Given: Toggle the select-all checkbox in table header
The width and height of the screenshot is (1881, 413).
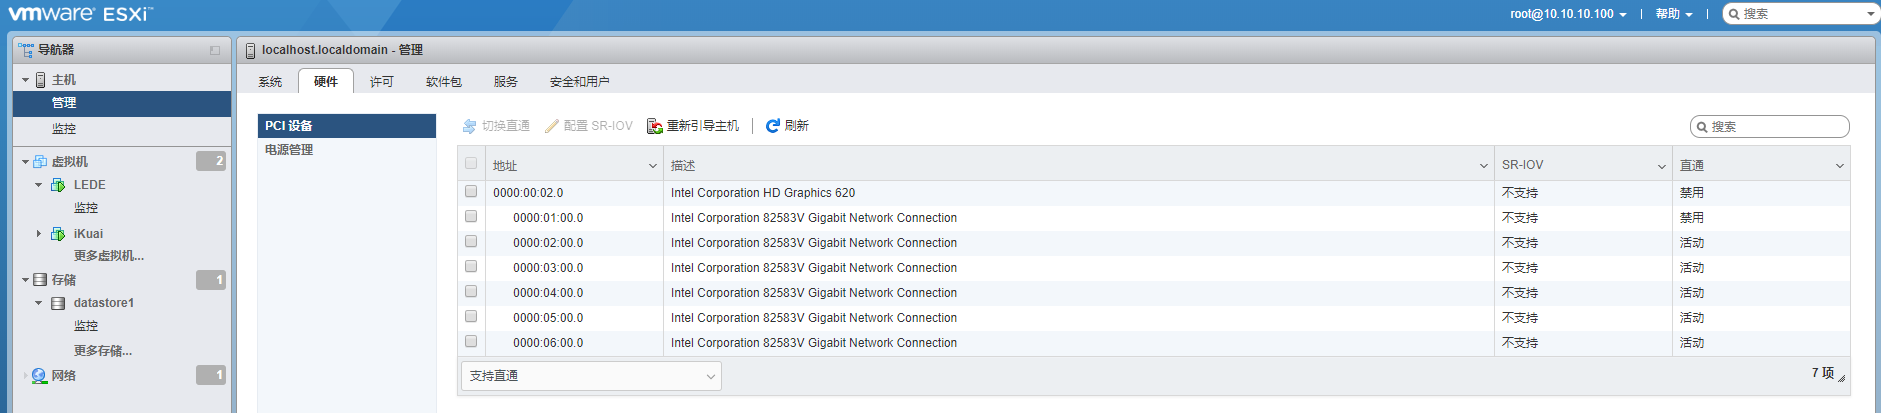Looking at the screenshot, I should [x=471, y=163].
